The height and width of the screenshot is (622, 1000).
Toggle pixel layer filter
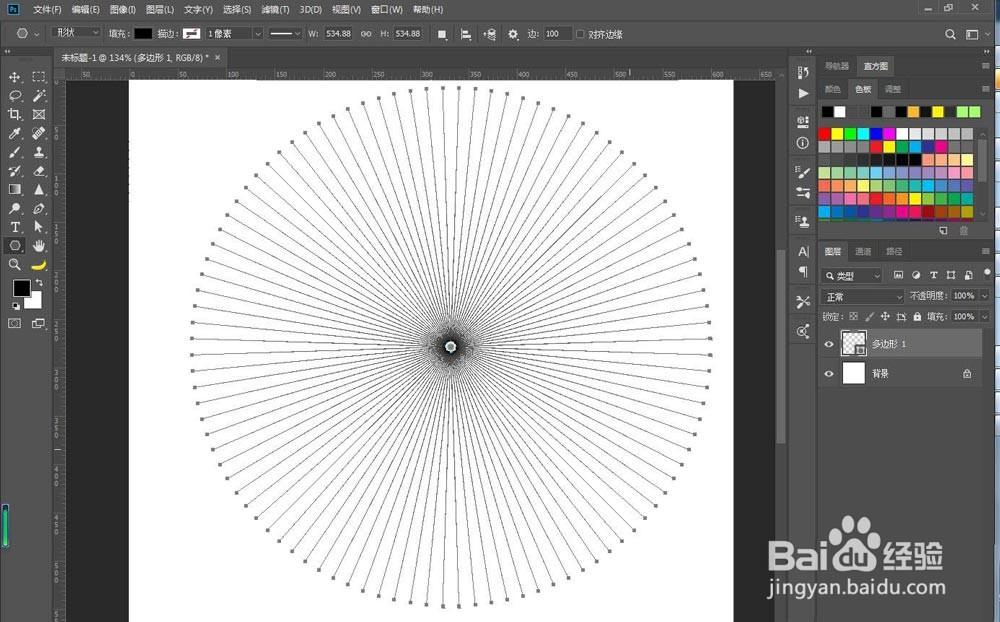click(898, 275)
